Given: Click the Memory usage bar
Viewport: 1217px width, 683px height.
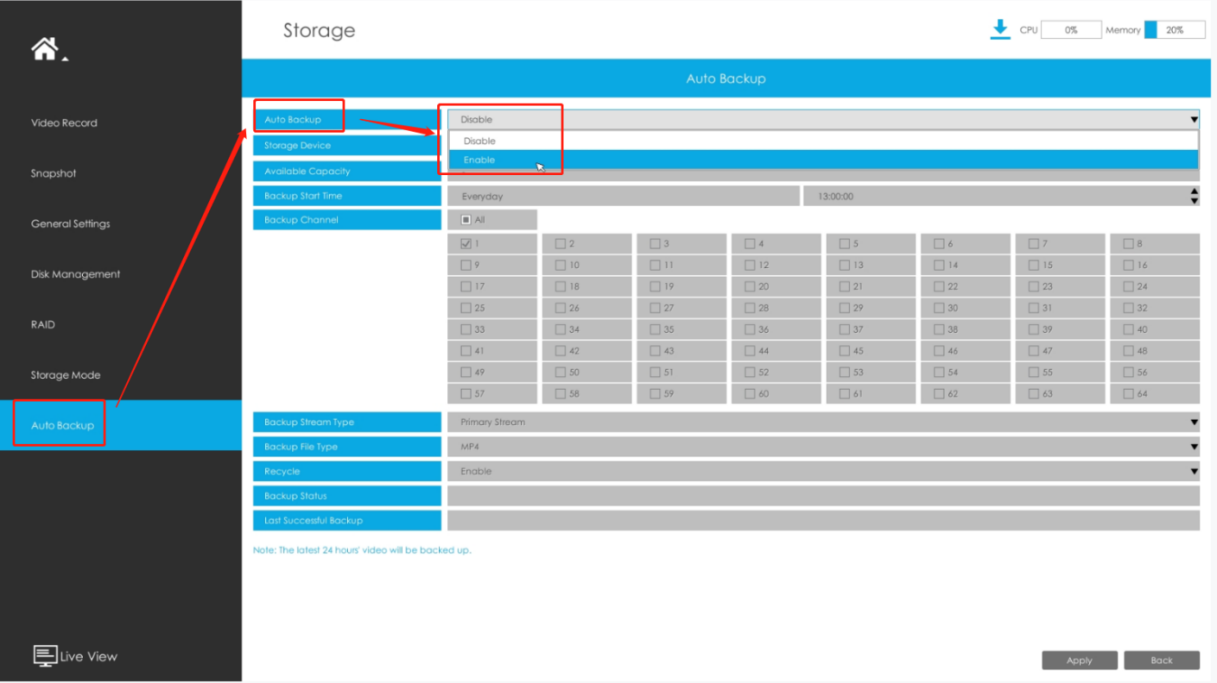Looking at the screenshot, I should (x=1175, y=30).
